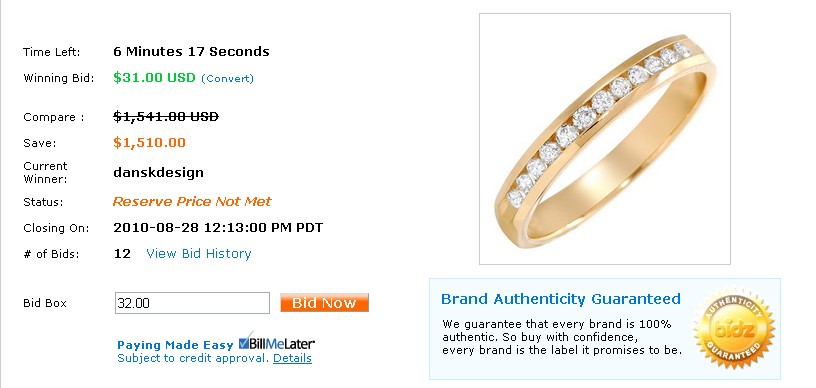Click the Bid Box amount field
The width and height of the screenshot is (816, 388).
pos(192,303)
